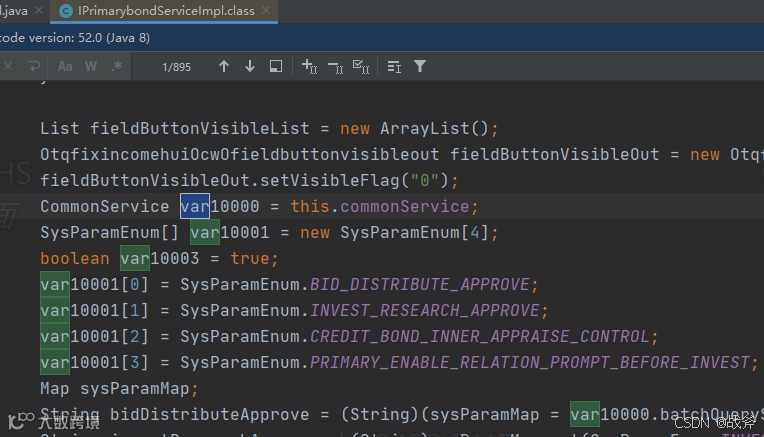The image size is (764, 437).
Task: Click fieldButtonVisibleList variable name
Action: coord(199,129)
